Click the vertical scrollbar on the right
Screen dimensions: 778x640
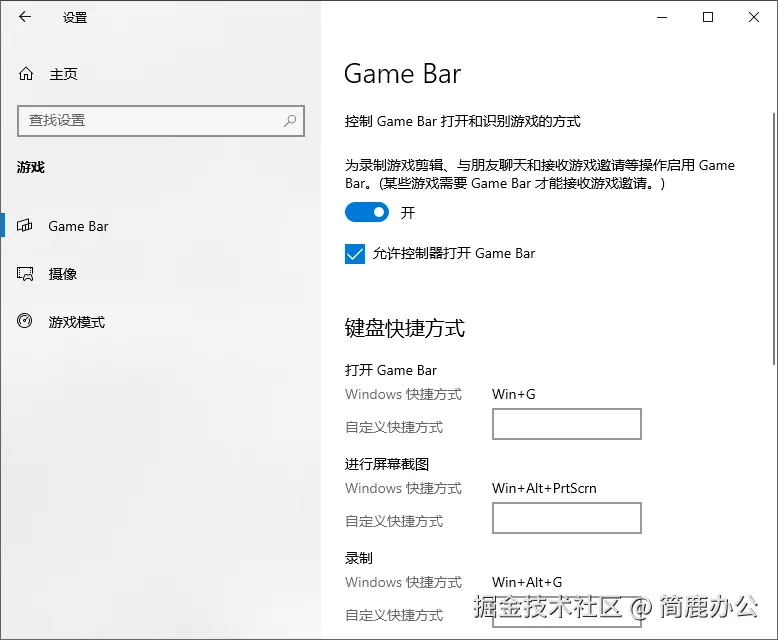[774, 239]
